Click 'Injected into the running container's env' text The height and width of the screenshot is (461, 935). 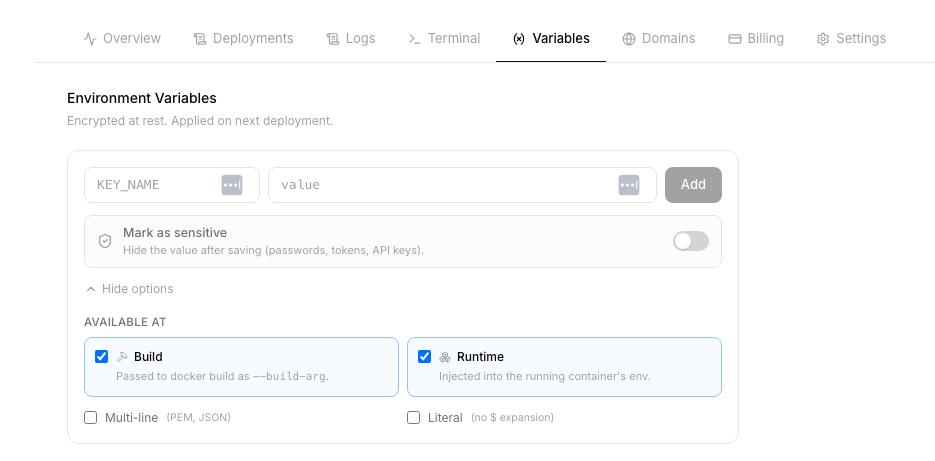click(x=544, y=377)
